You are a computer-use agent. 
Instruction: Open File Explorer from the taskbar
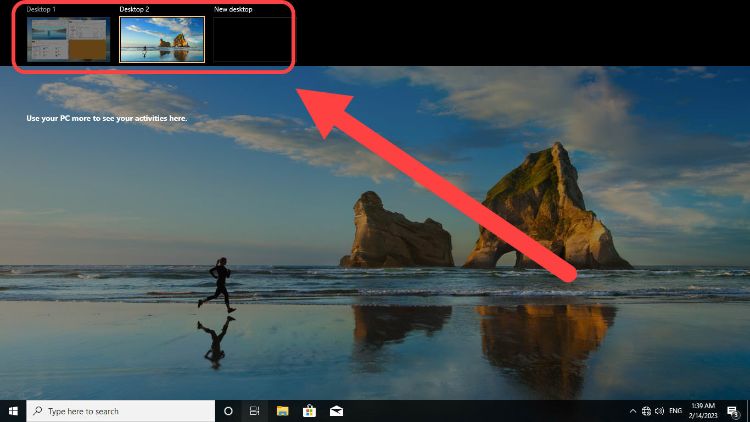(283, 411)
